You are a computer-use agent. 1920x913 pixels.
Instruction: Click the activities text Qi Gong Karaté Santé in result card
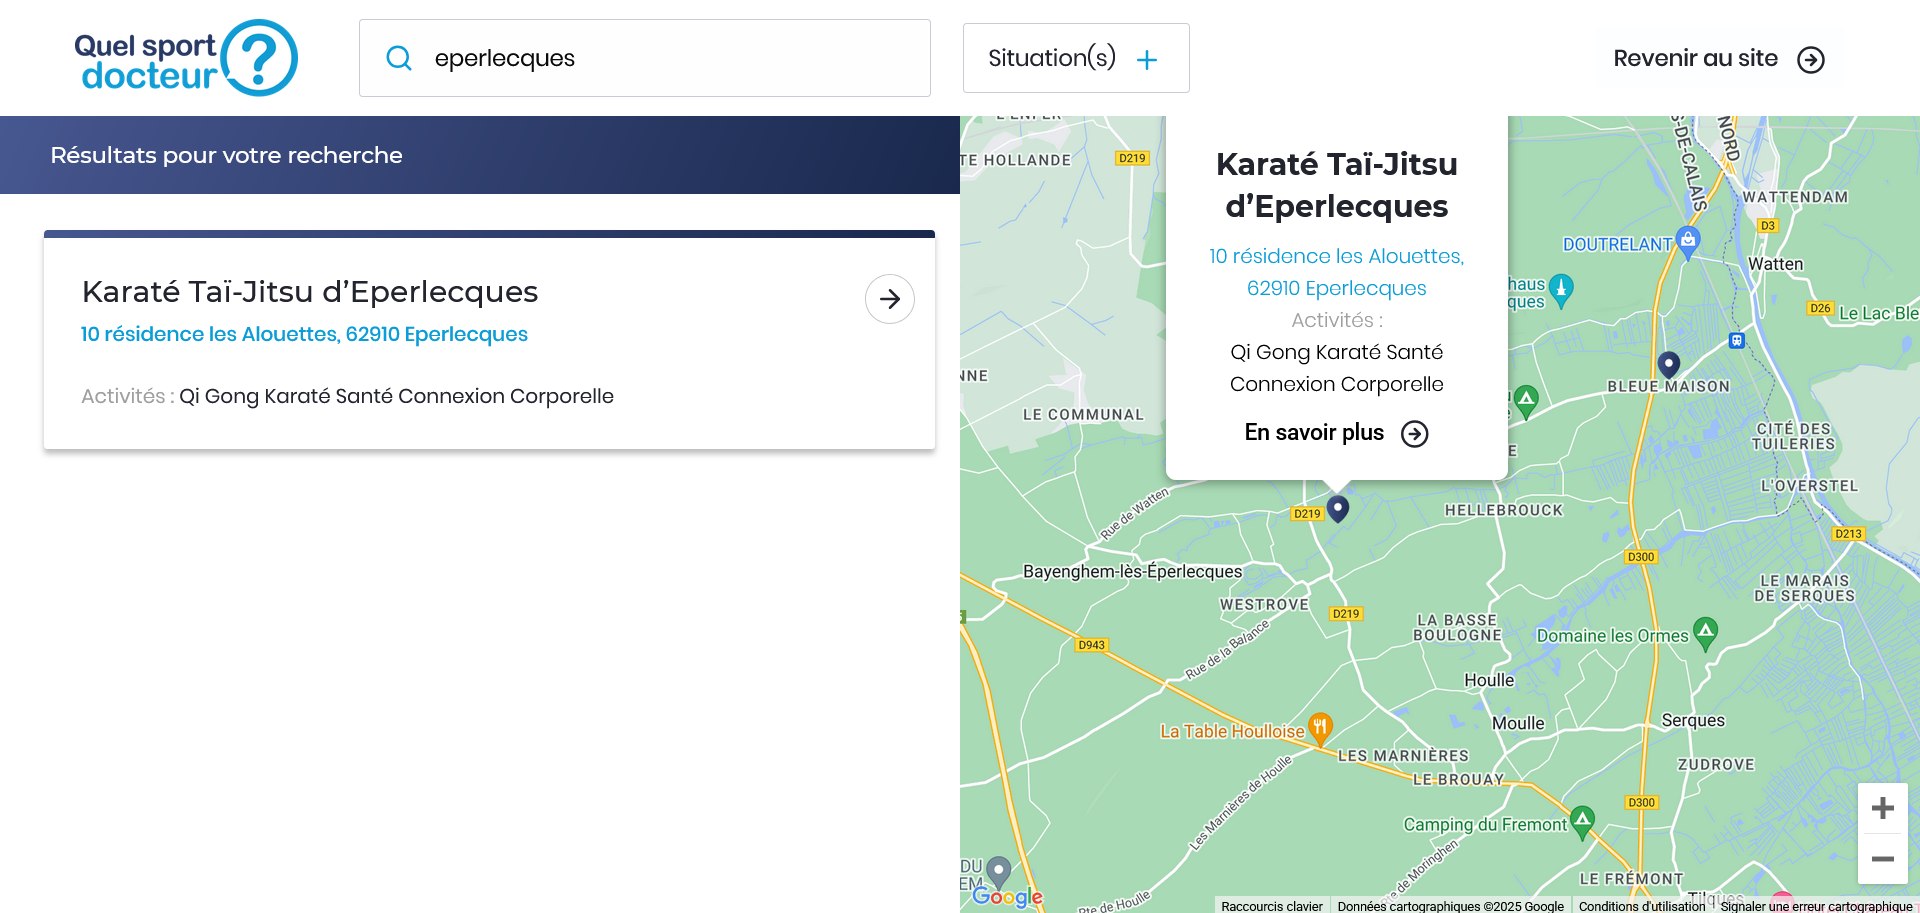396,396
